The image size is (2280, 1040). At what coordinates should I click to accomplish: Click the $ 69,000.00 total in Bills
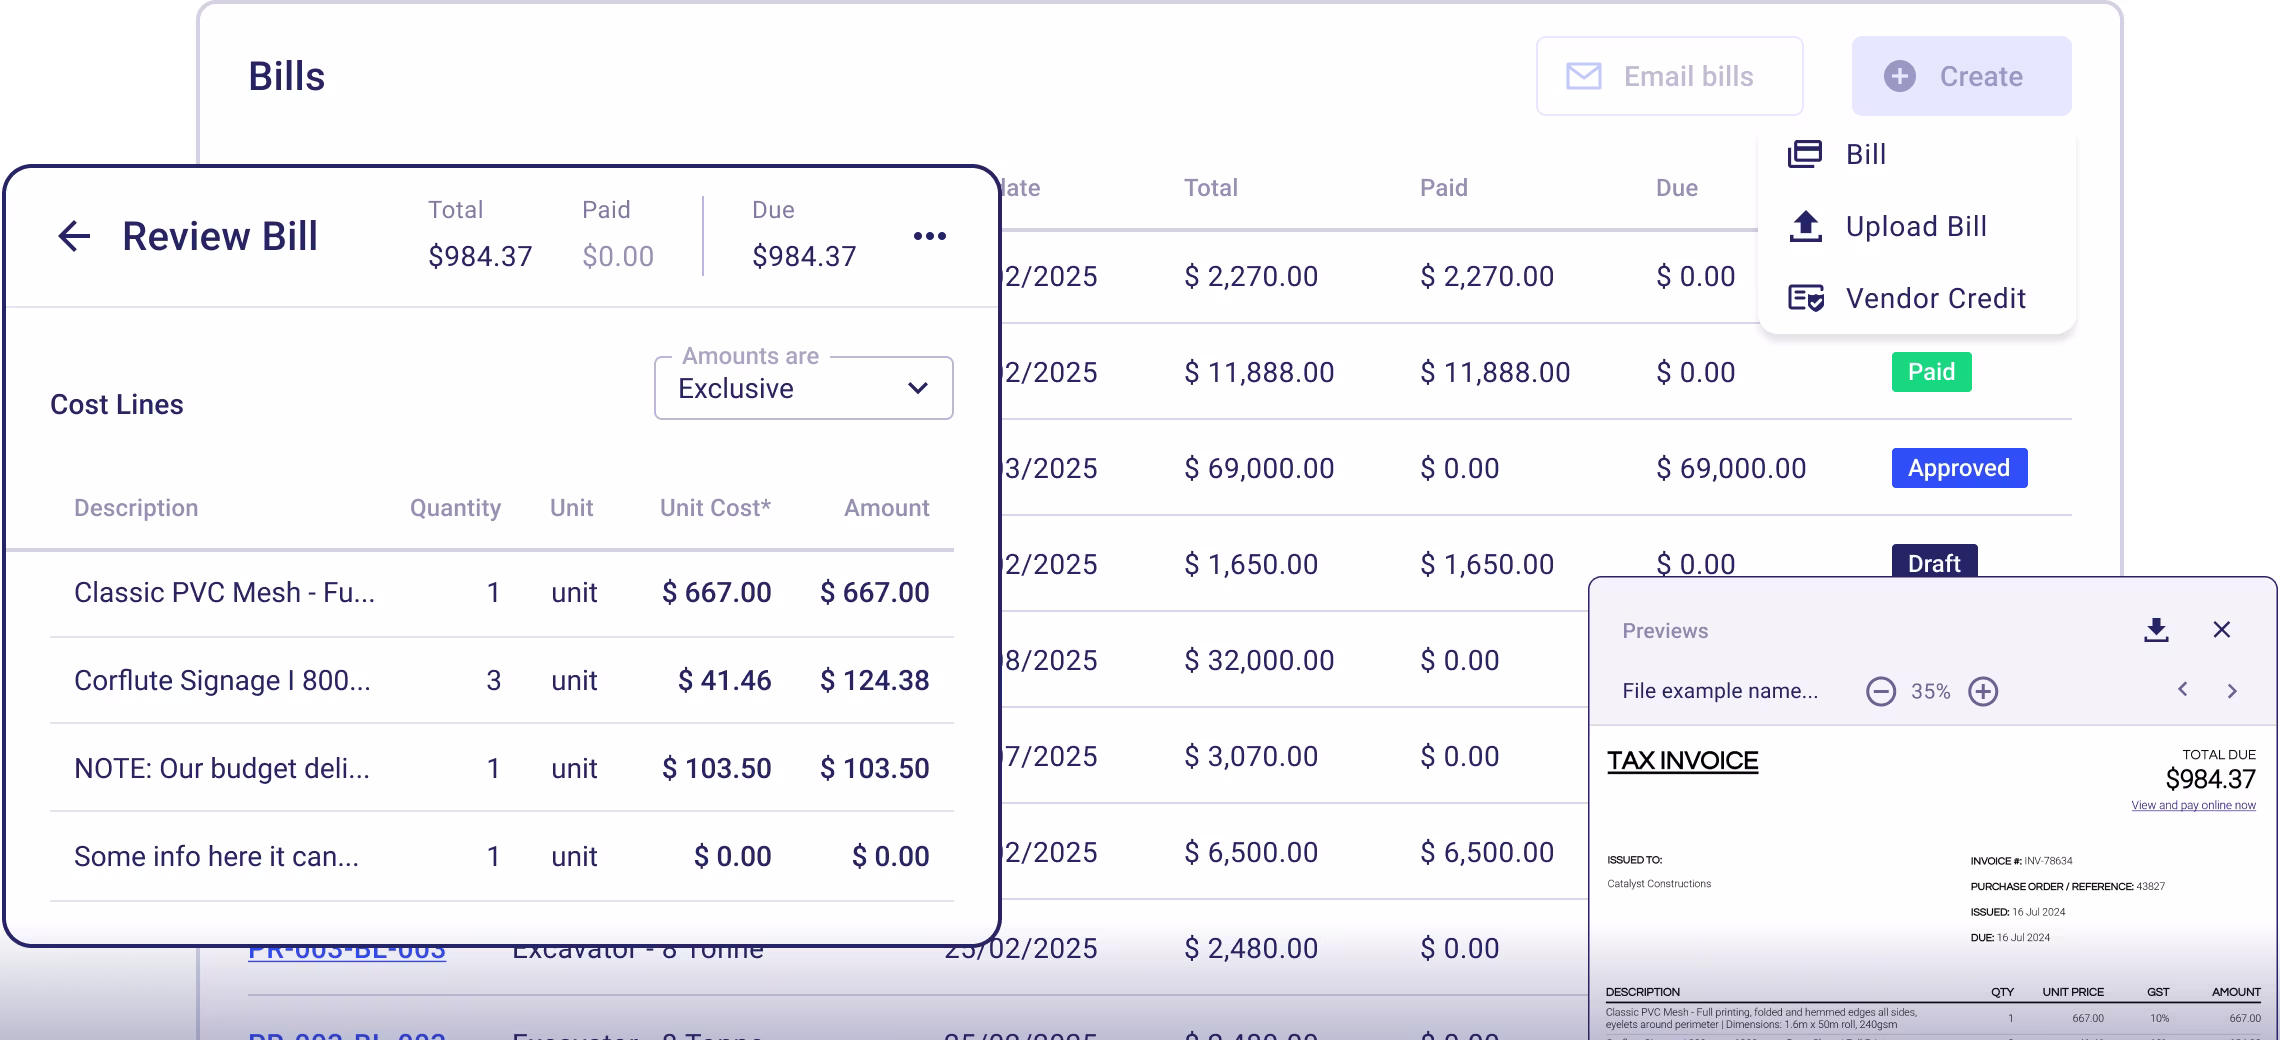point(1259,468)
